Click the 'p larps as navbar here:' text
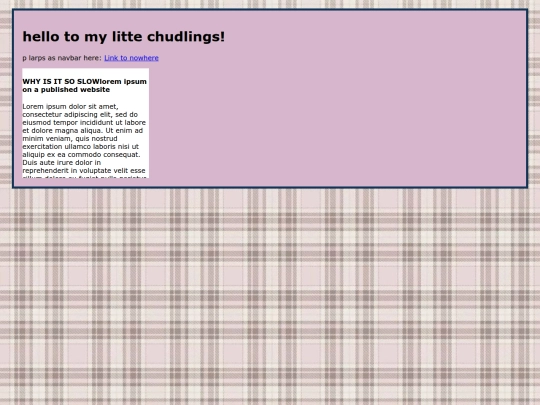Image resolution: width=540 pixels, height=405 pixels. click(62, 58)
